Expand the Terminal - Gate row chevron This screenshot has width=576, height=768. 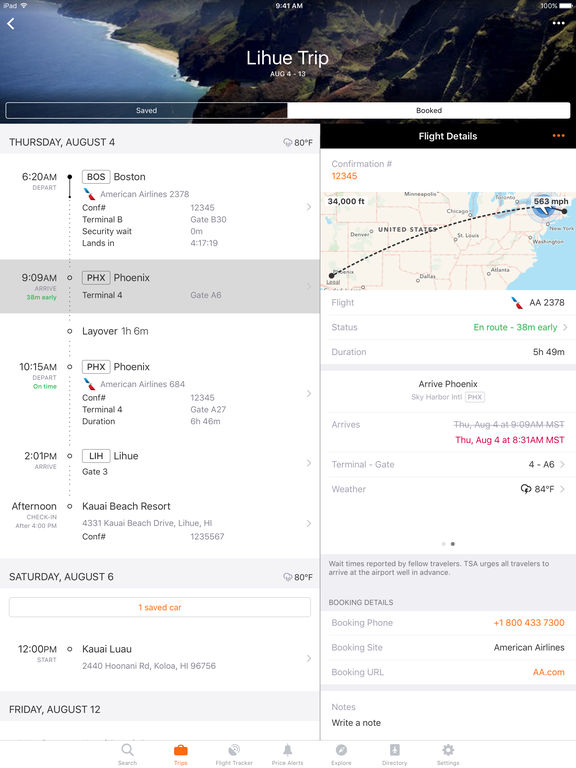click(562, 464)
